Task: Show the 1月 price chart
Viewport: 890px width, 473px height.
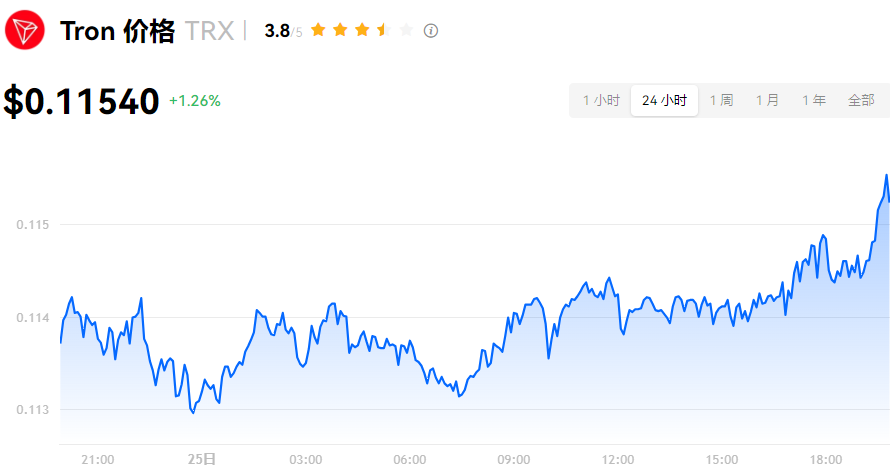Action: [x=767, y=100]
